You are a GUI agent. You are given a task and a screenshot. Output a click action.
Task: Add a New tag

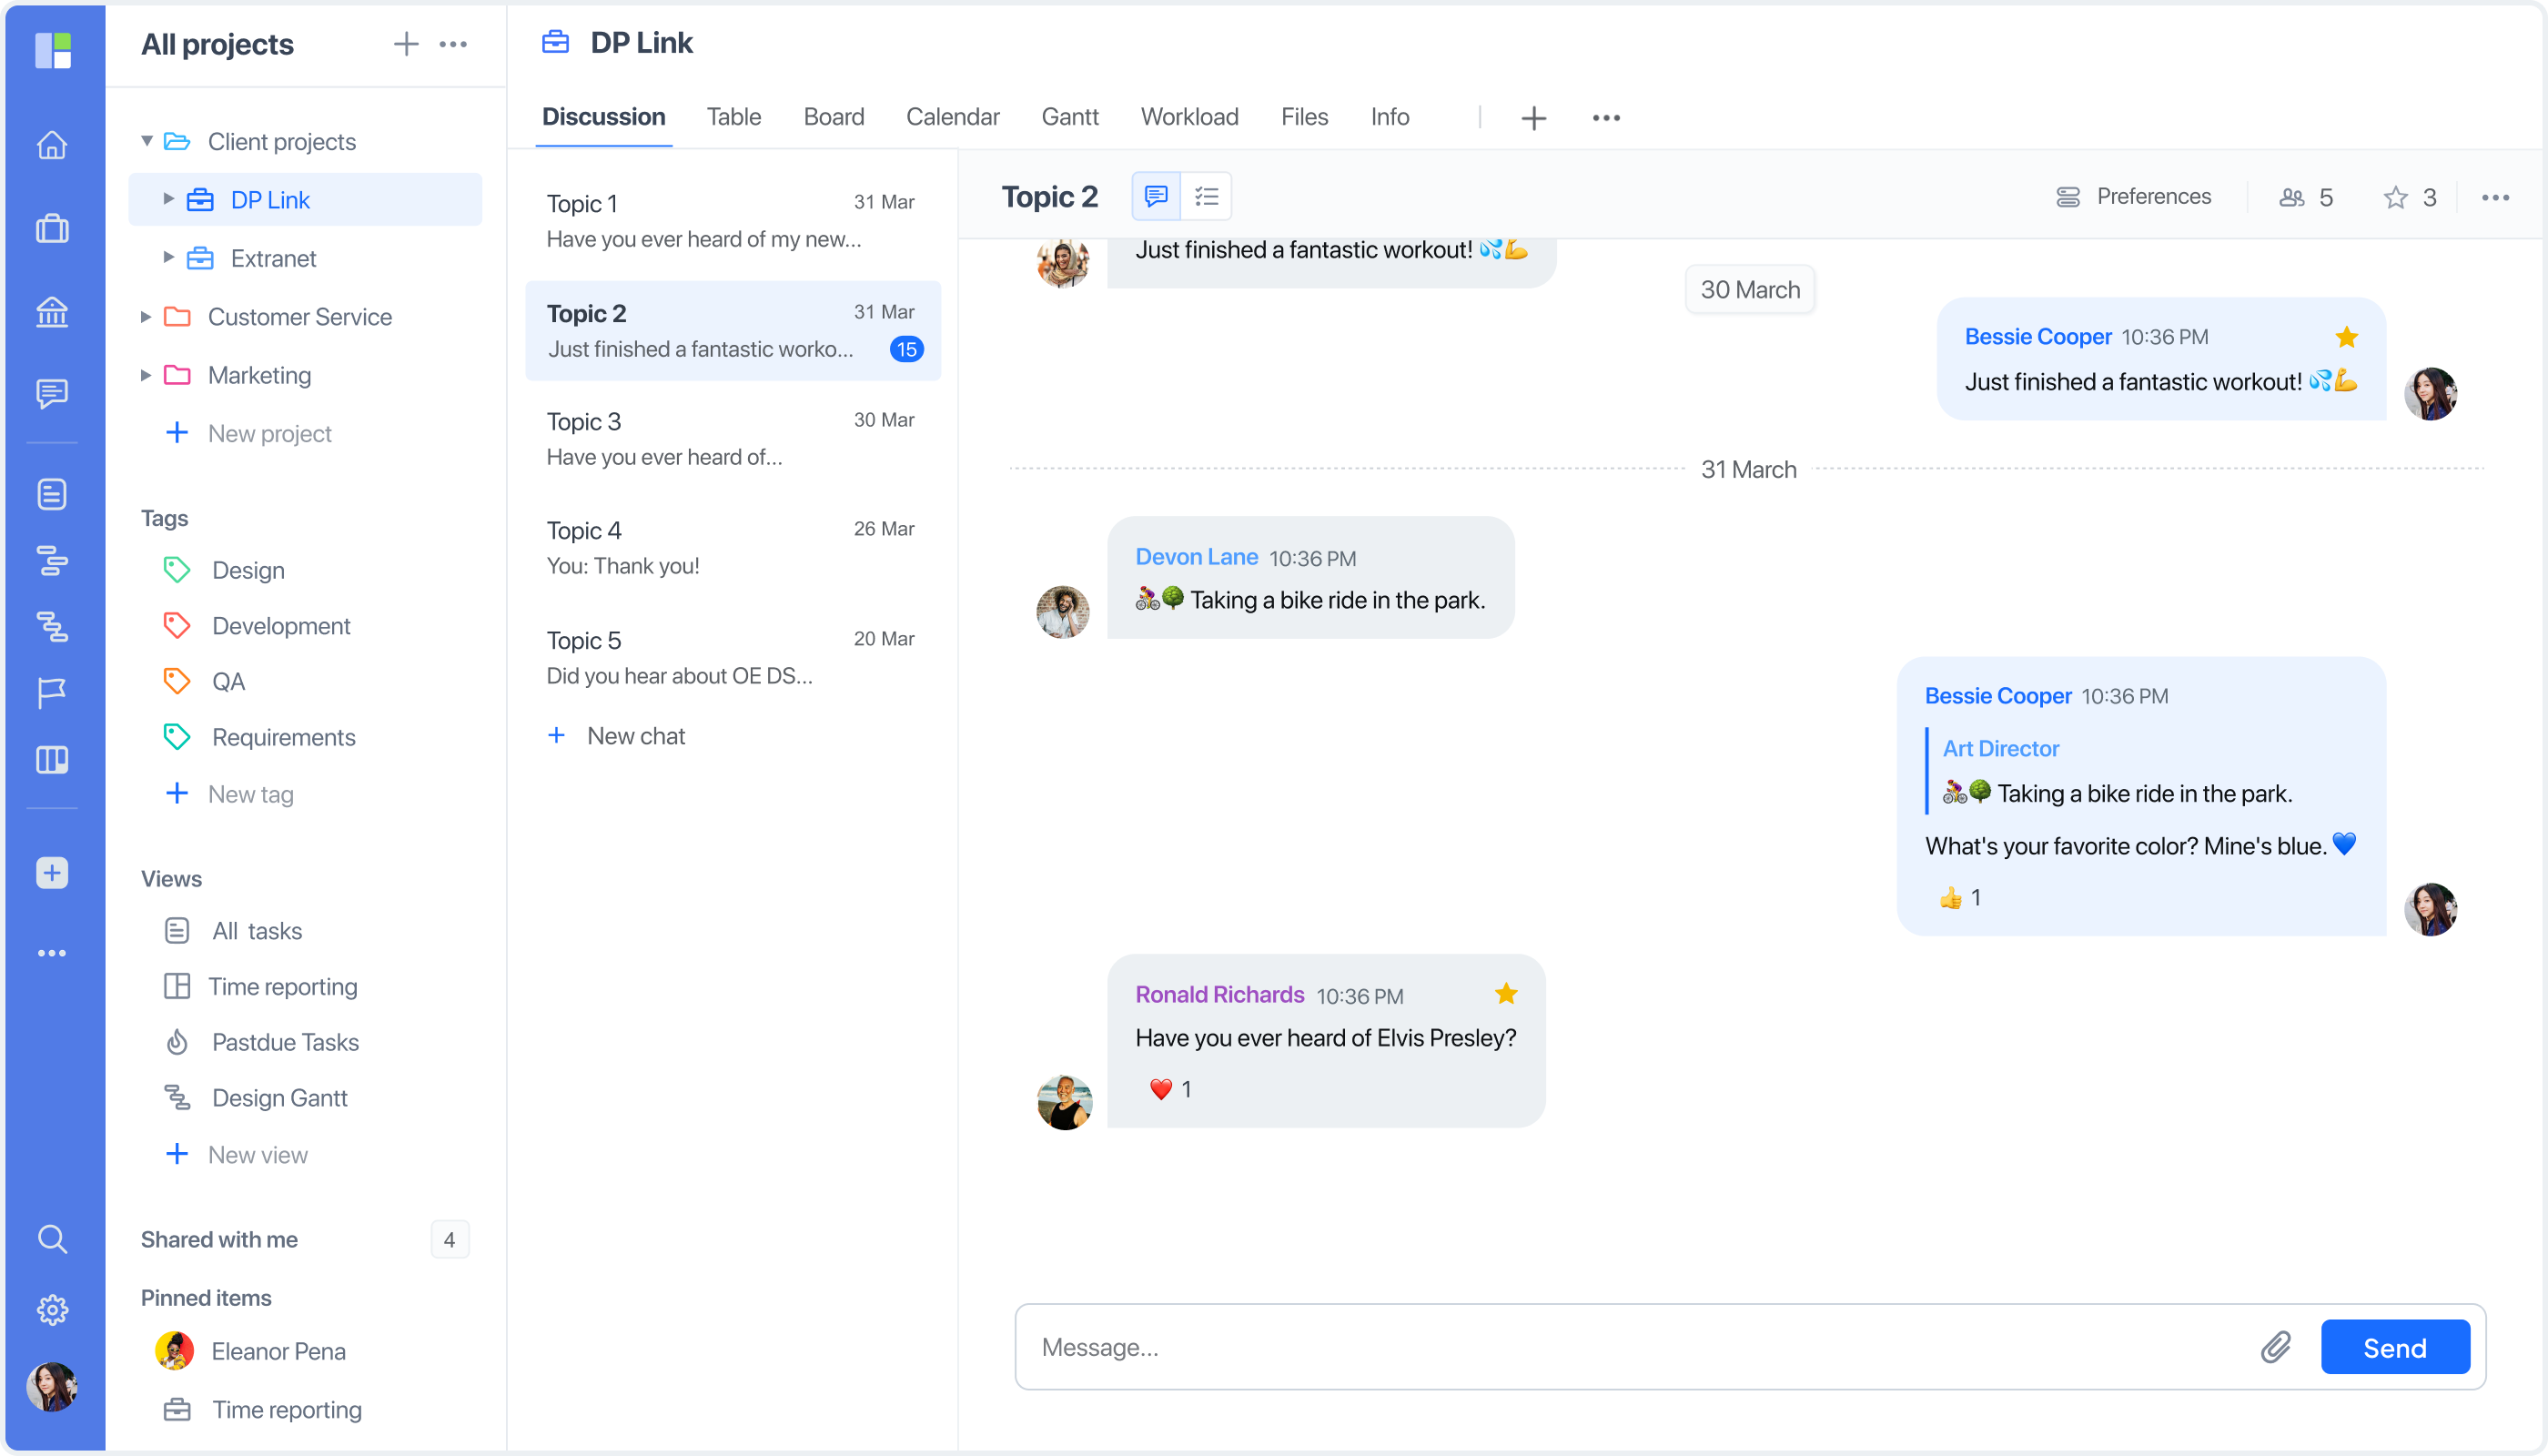pyautogui.click(x=230, y=794)
